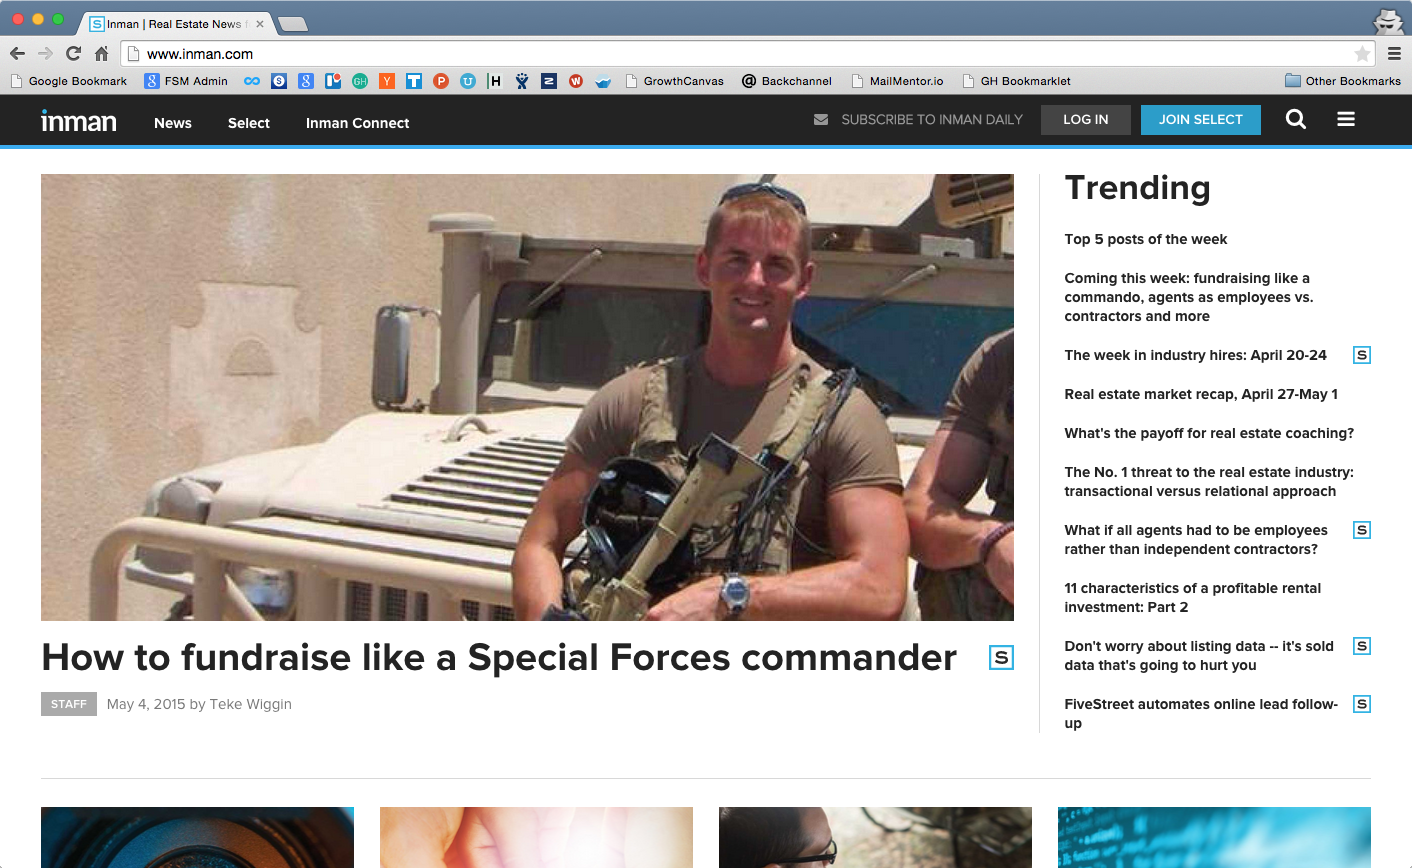Open the Special Forces commander headline
This screenshot has height=868, width=1412.
[x=499, y=657]
